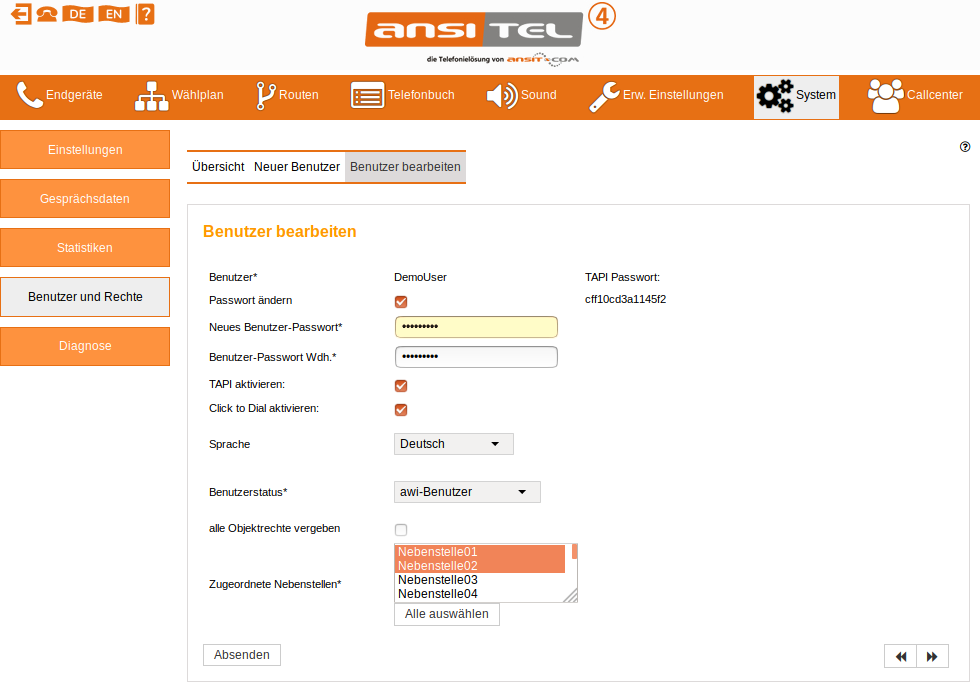
Task: Go to the Übersicht tab
Action: tap(218, 167)
